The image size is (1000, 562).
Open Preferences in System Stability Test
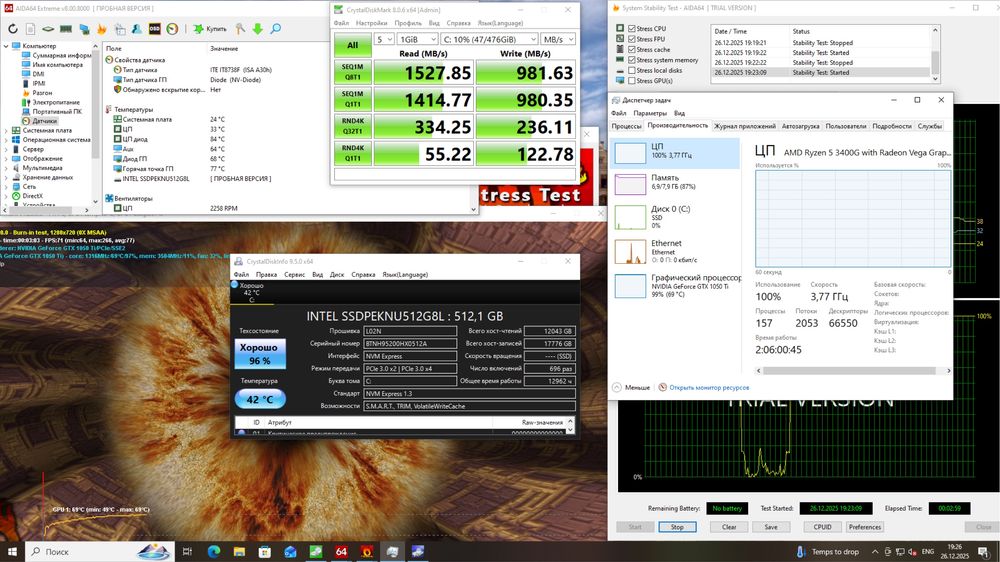tap(865, 527)
